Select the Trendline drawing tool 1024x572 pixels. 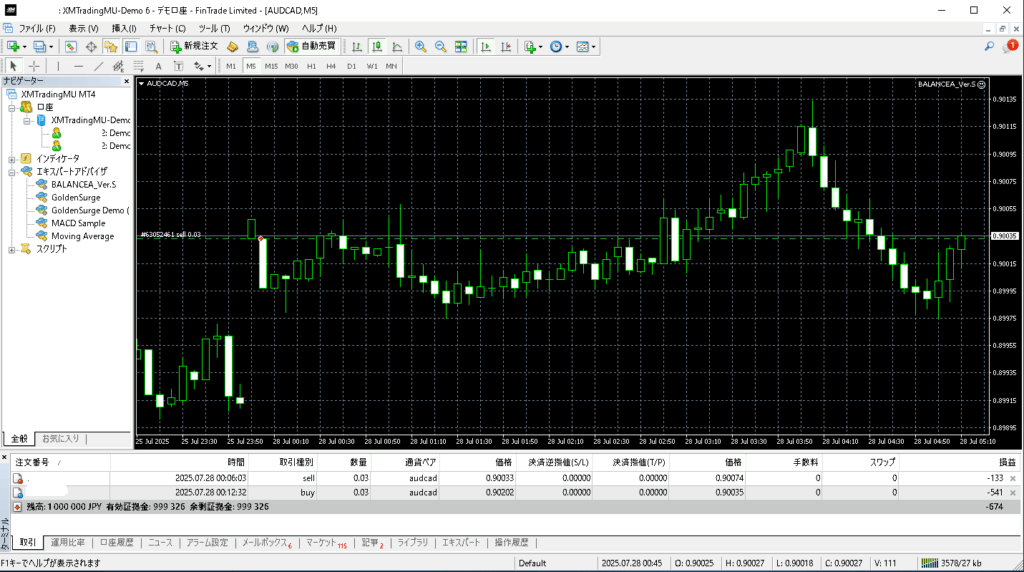99,66
